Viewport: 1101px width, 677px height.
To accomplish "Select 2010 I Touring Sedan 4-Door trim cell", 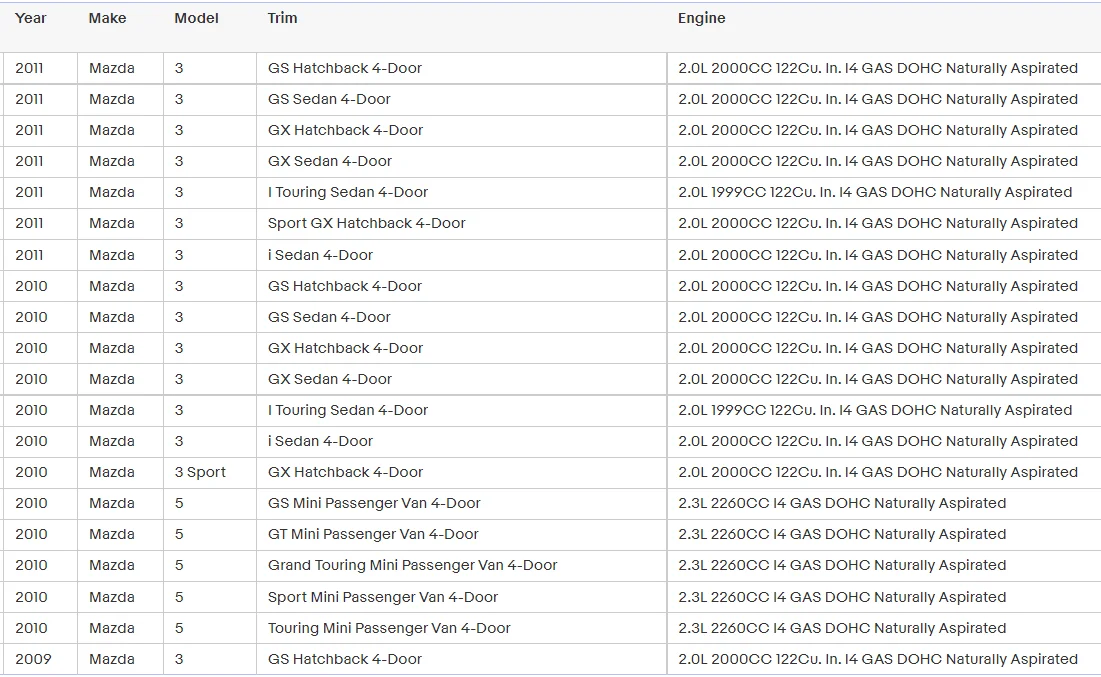I will coord(461,410).
